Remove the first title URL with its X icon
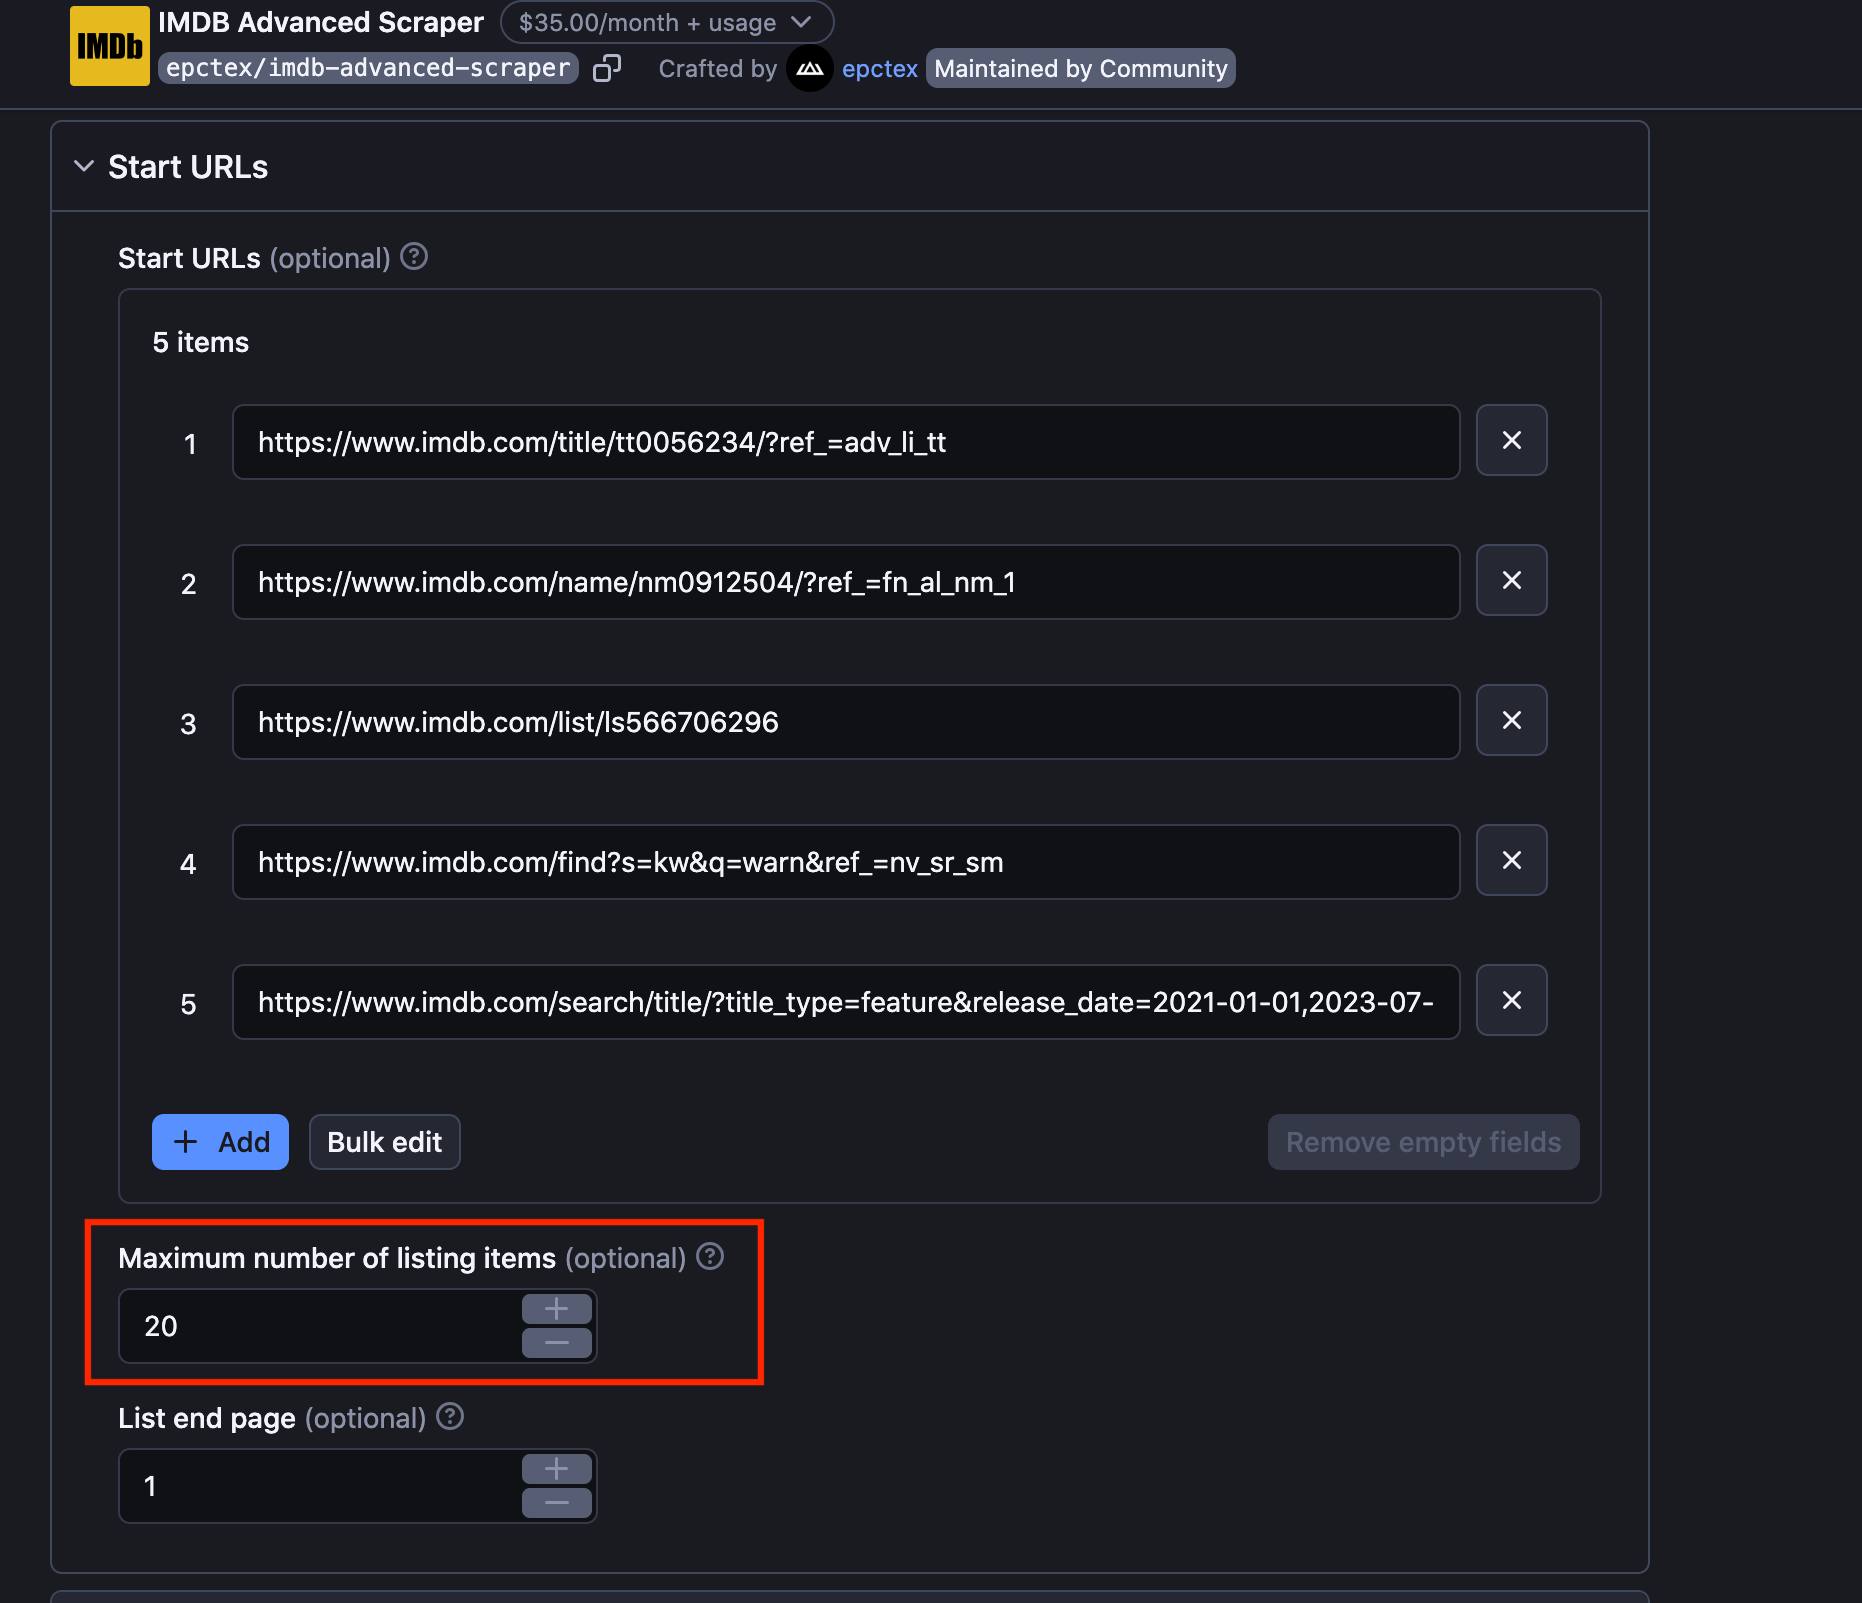This screenshot has height=1603, width=1862. point(1511,440)
